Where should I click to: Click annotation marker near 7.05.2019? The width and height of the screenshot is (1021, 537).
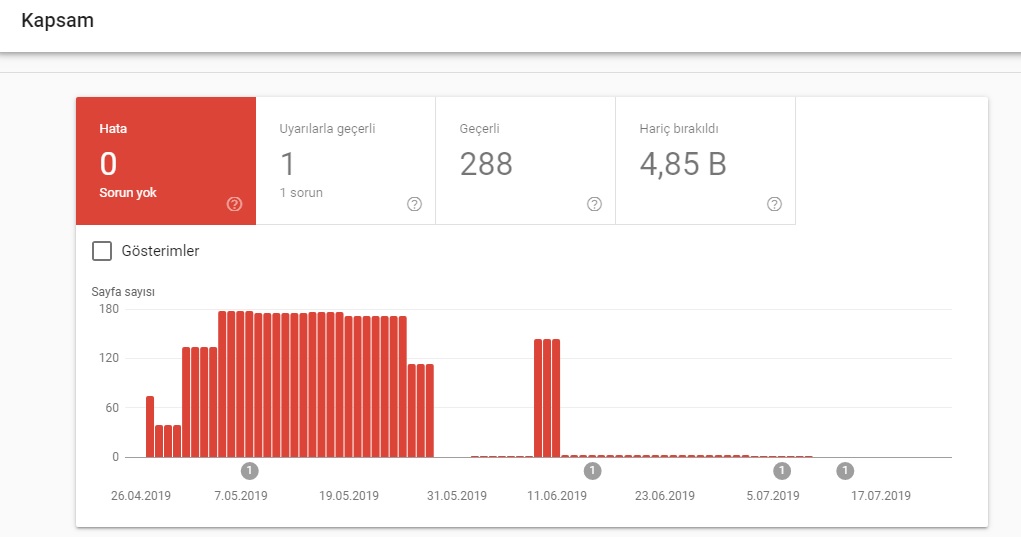(249, 471)
